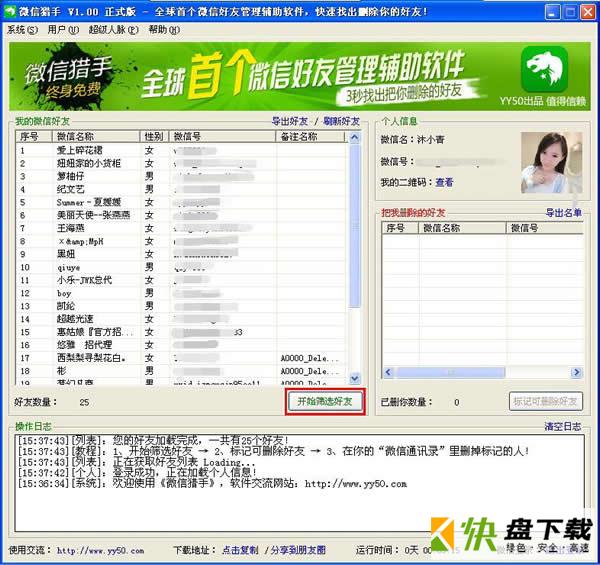Screen dimensions: 600x565
Task: Click the deleted-friends horizontal scrollbar thumb
Action: click(450, 372)
